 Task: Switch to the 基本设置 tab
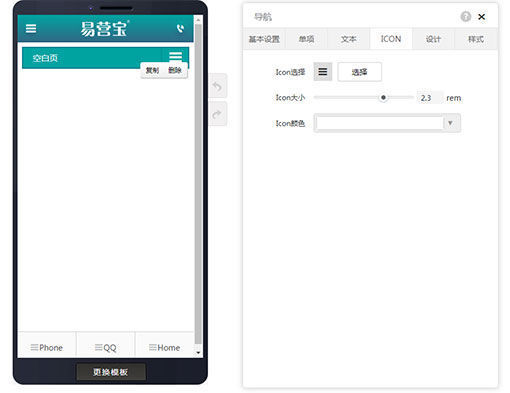click(x=264, y=39)
